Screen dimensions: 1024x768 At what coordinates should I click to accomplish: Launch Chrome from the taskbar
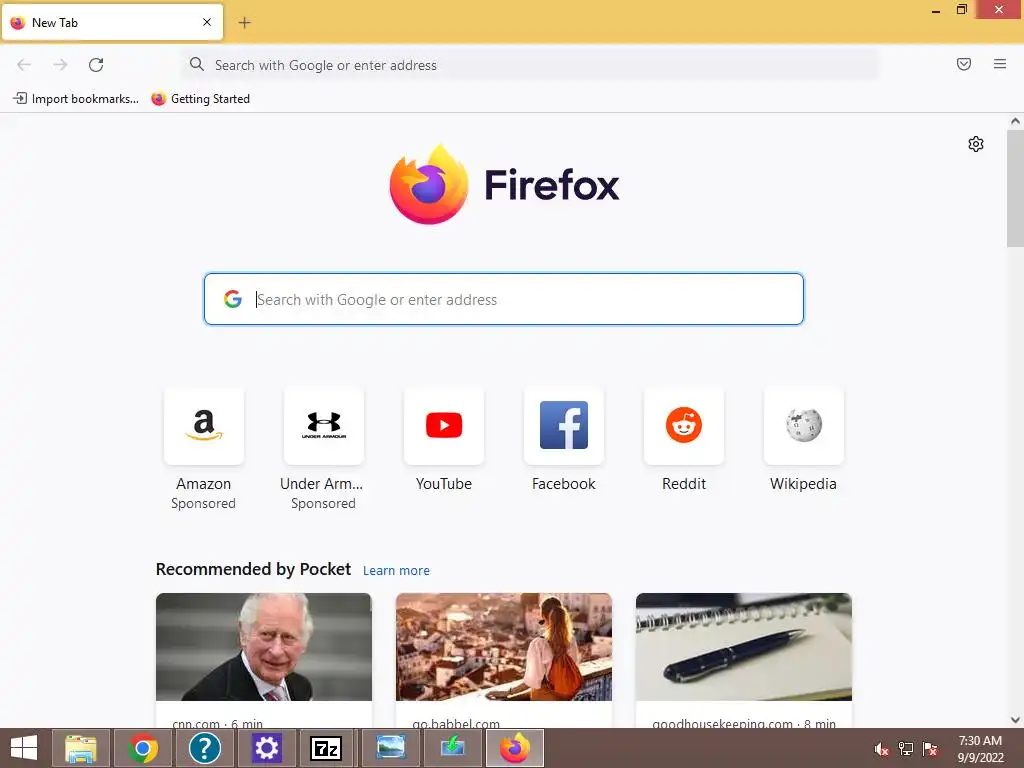point(142,748)
